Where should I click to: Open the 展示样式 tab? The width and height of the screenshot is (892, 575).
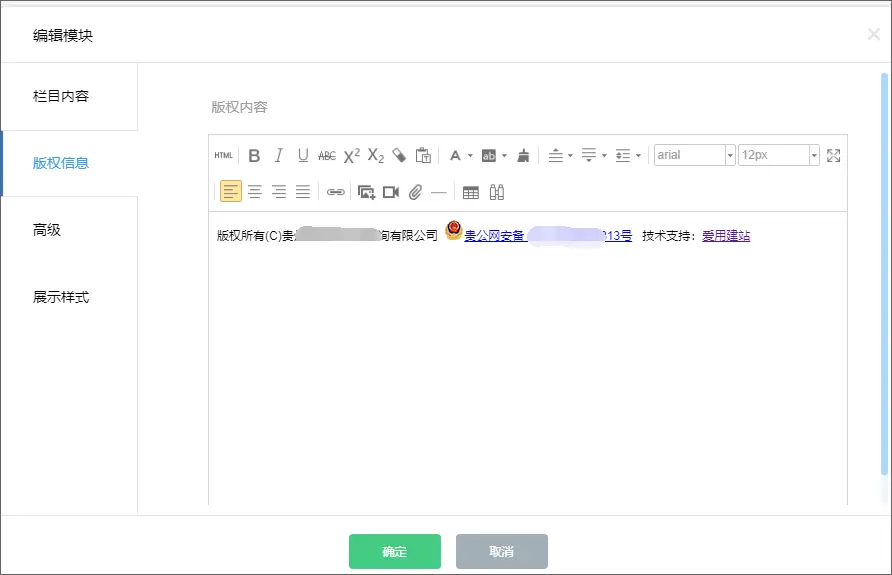[x=61, y=298]
